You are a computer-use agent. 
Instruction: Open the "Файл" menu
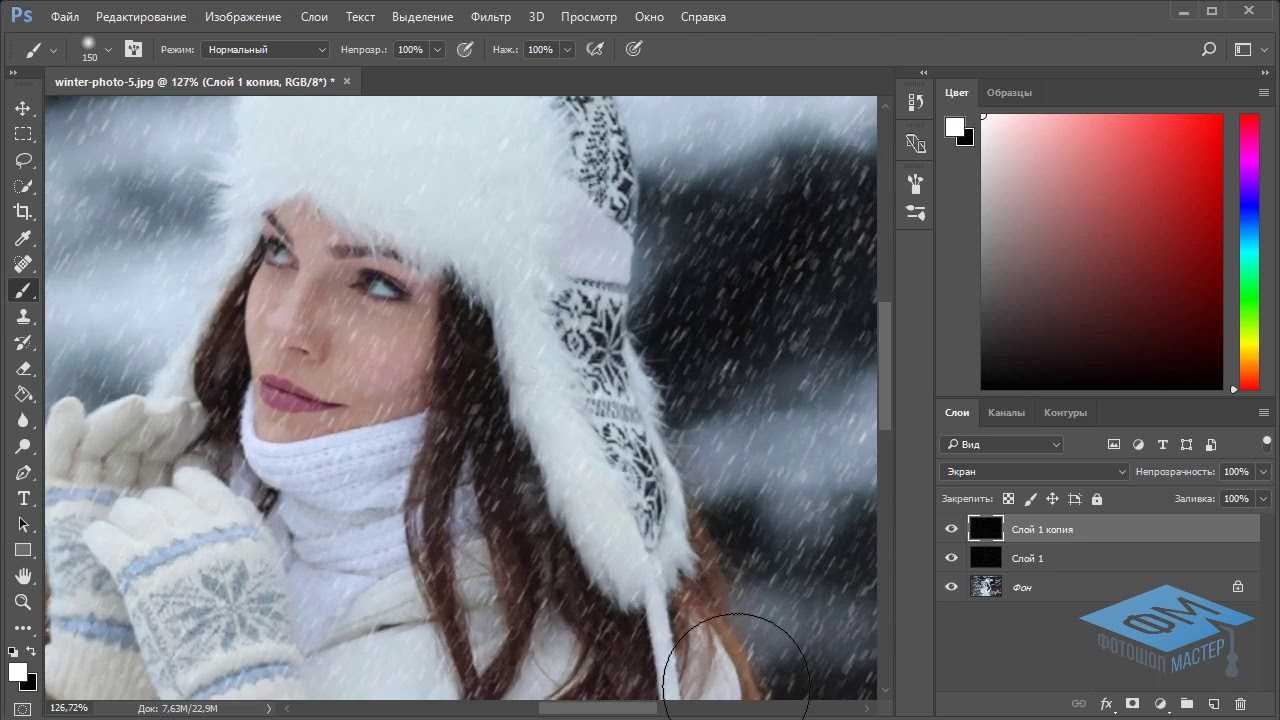coord(65,17)
